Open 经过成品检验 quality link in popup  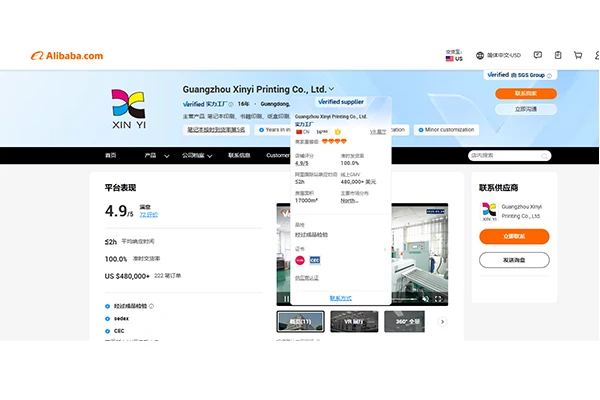point(311,234)
